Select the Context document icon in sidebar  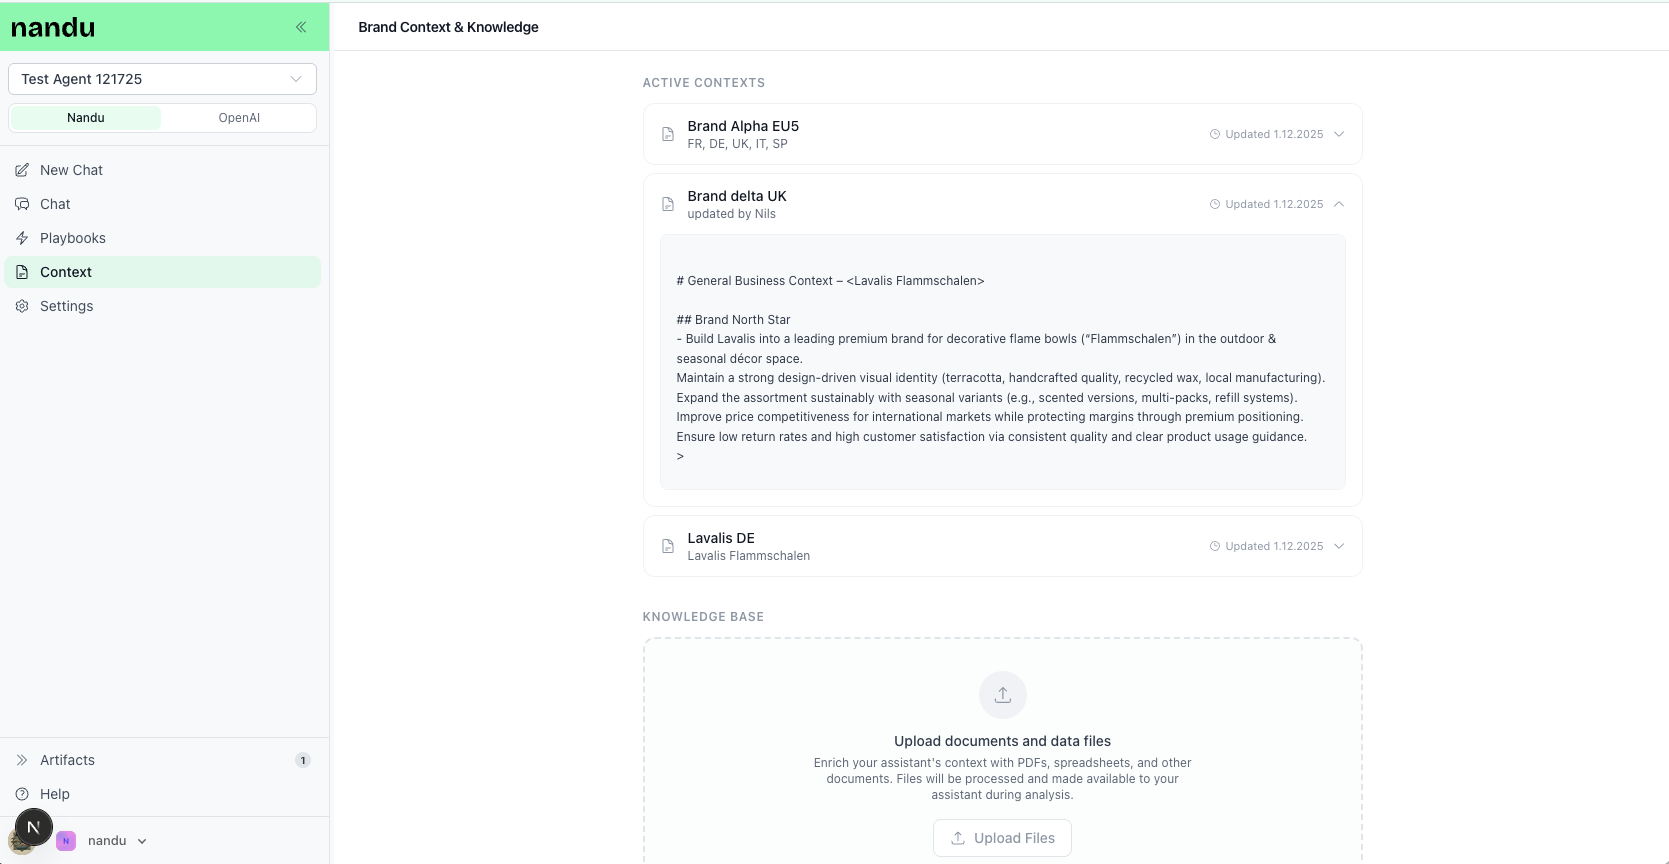click(x=21, y=272)
